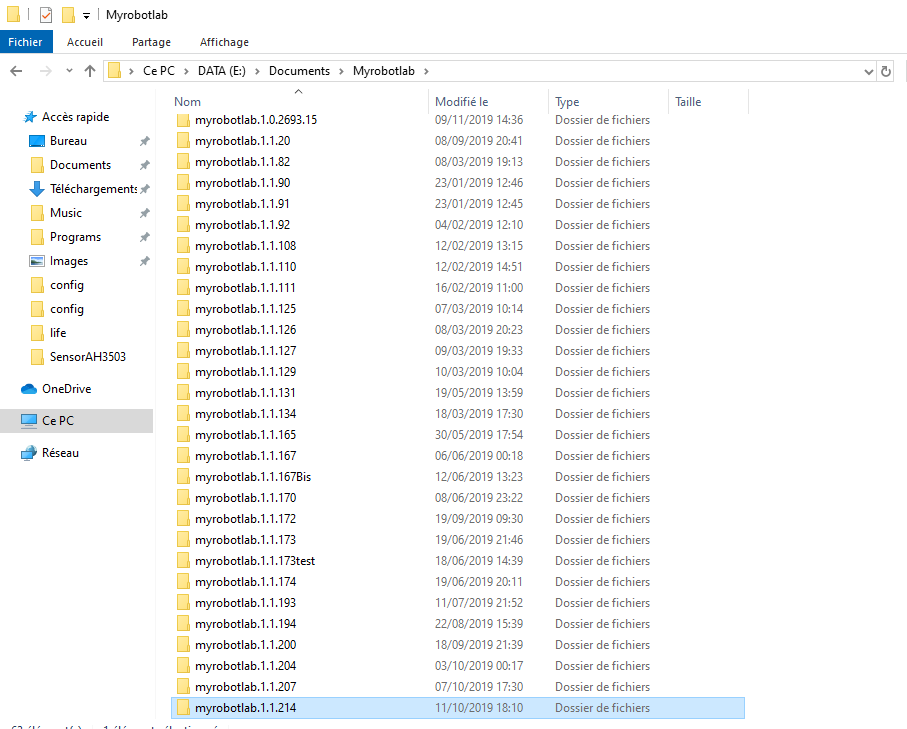The width and height of the screenshot is (907, 729).
Task: Select the Images library icon
Action: coord(36,261)
